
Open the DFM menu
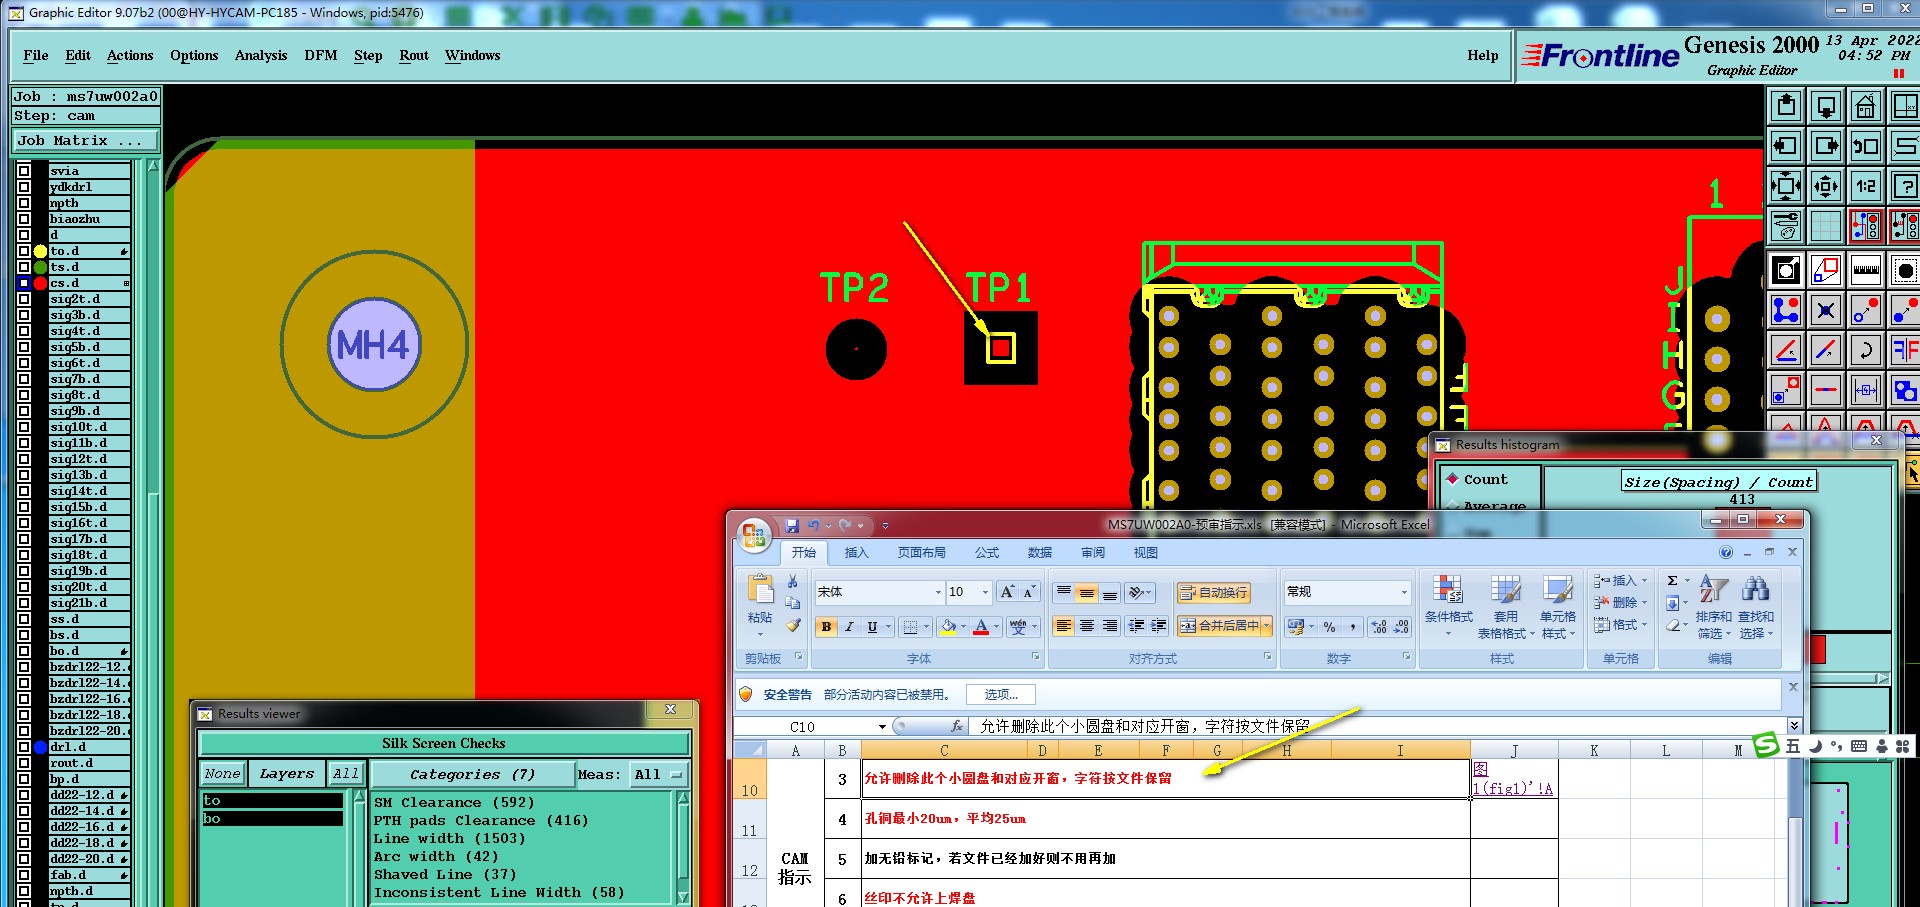321,56
